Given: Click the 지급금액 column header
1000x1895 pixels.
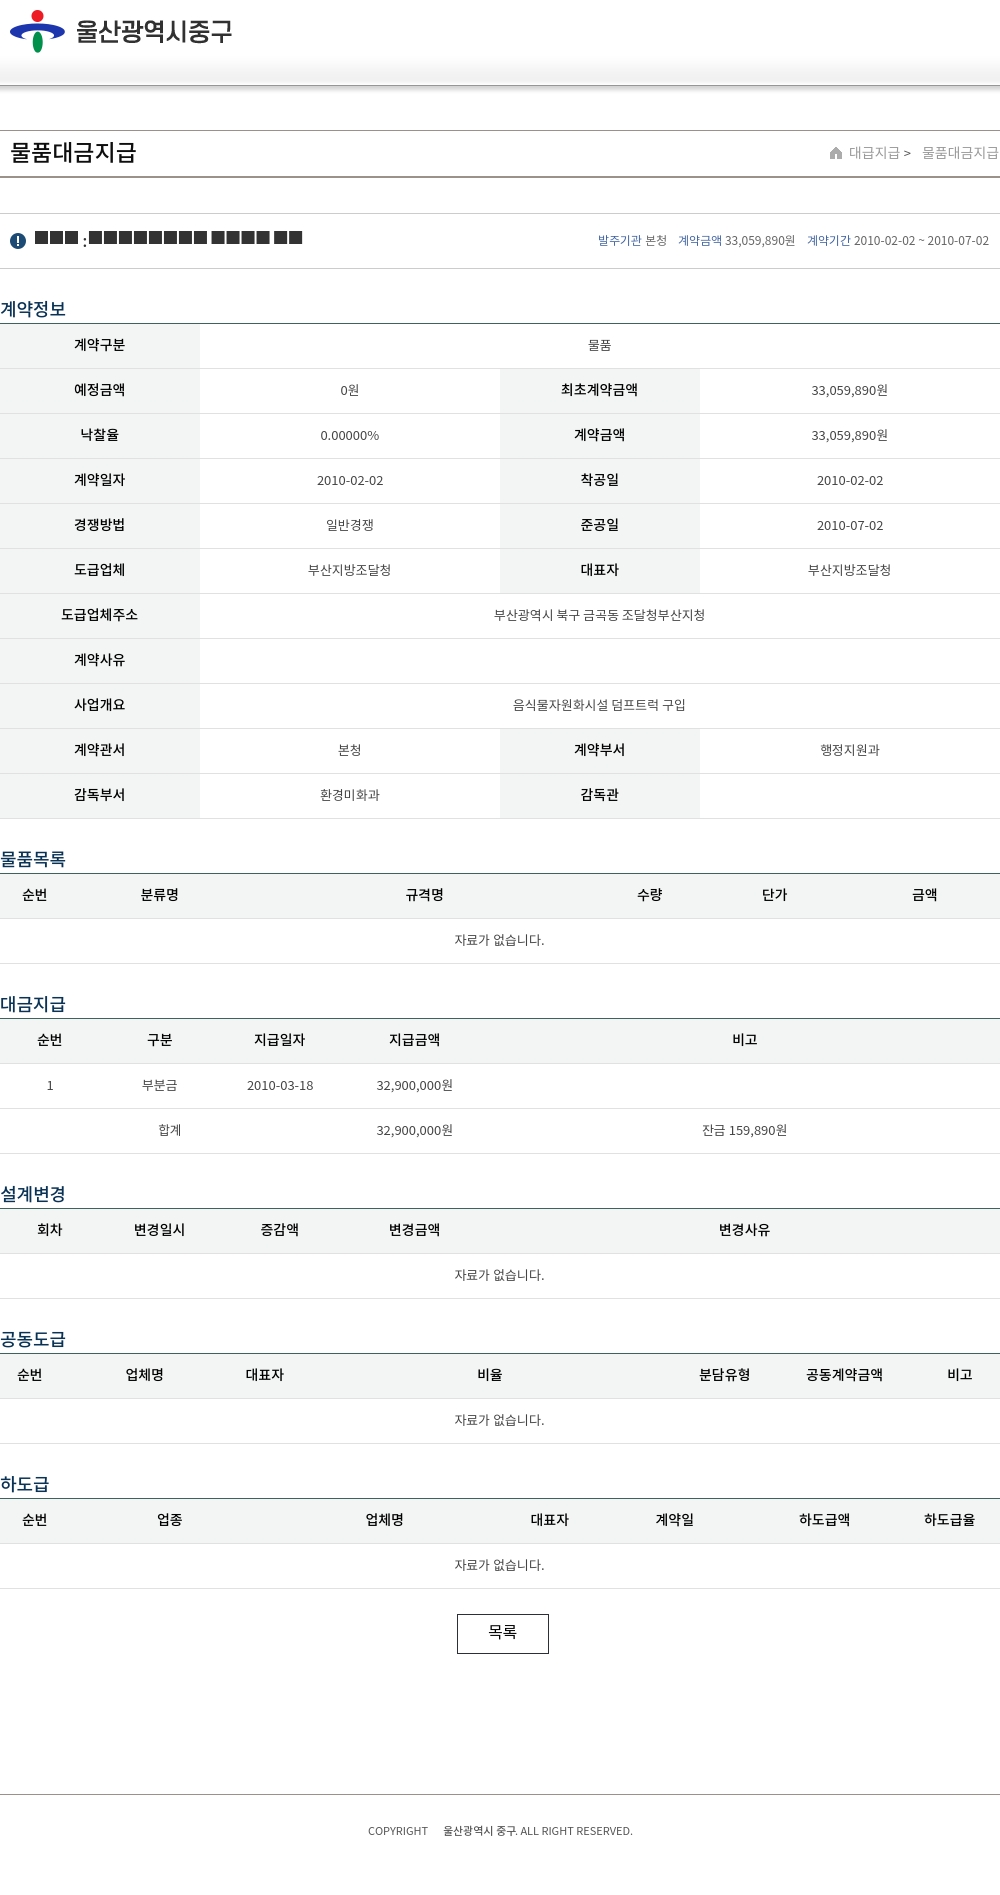Looking at the screenshot, I should click(415, 1040).
